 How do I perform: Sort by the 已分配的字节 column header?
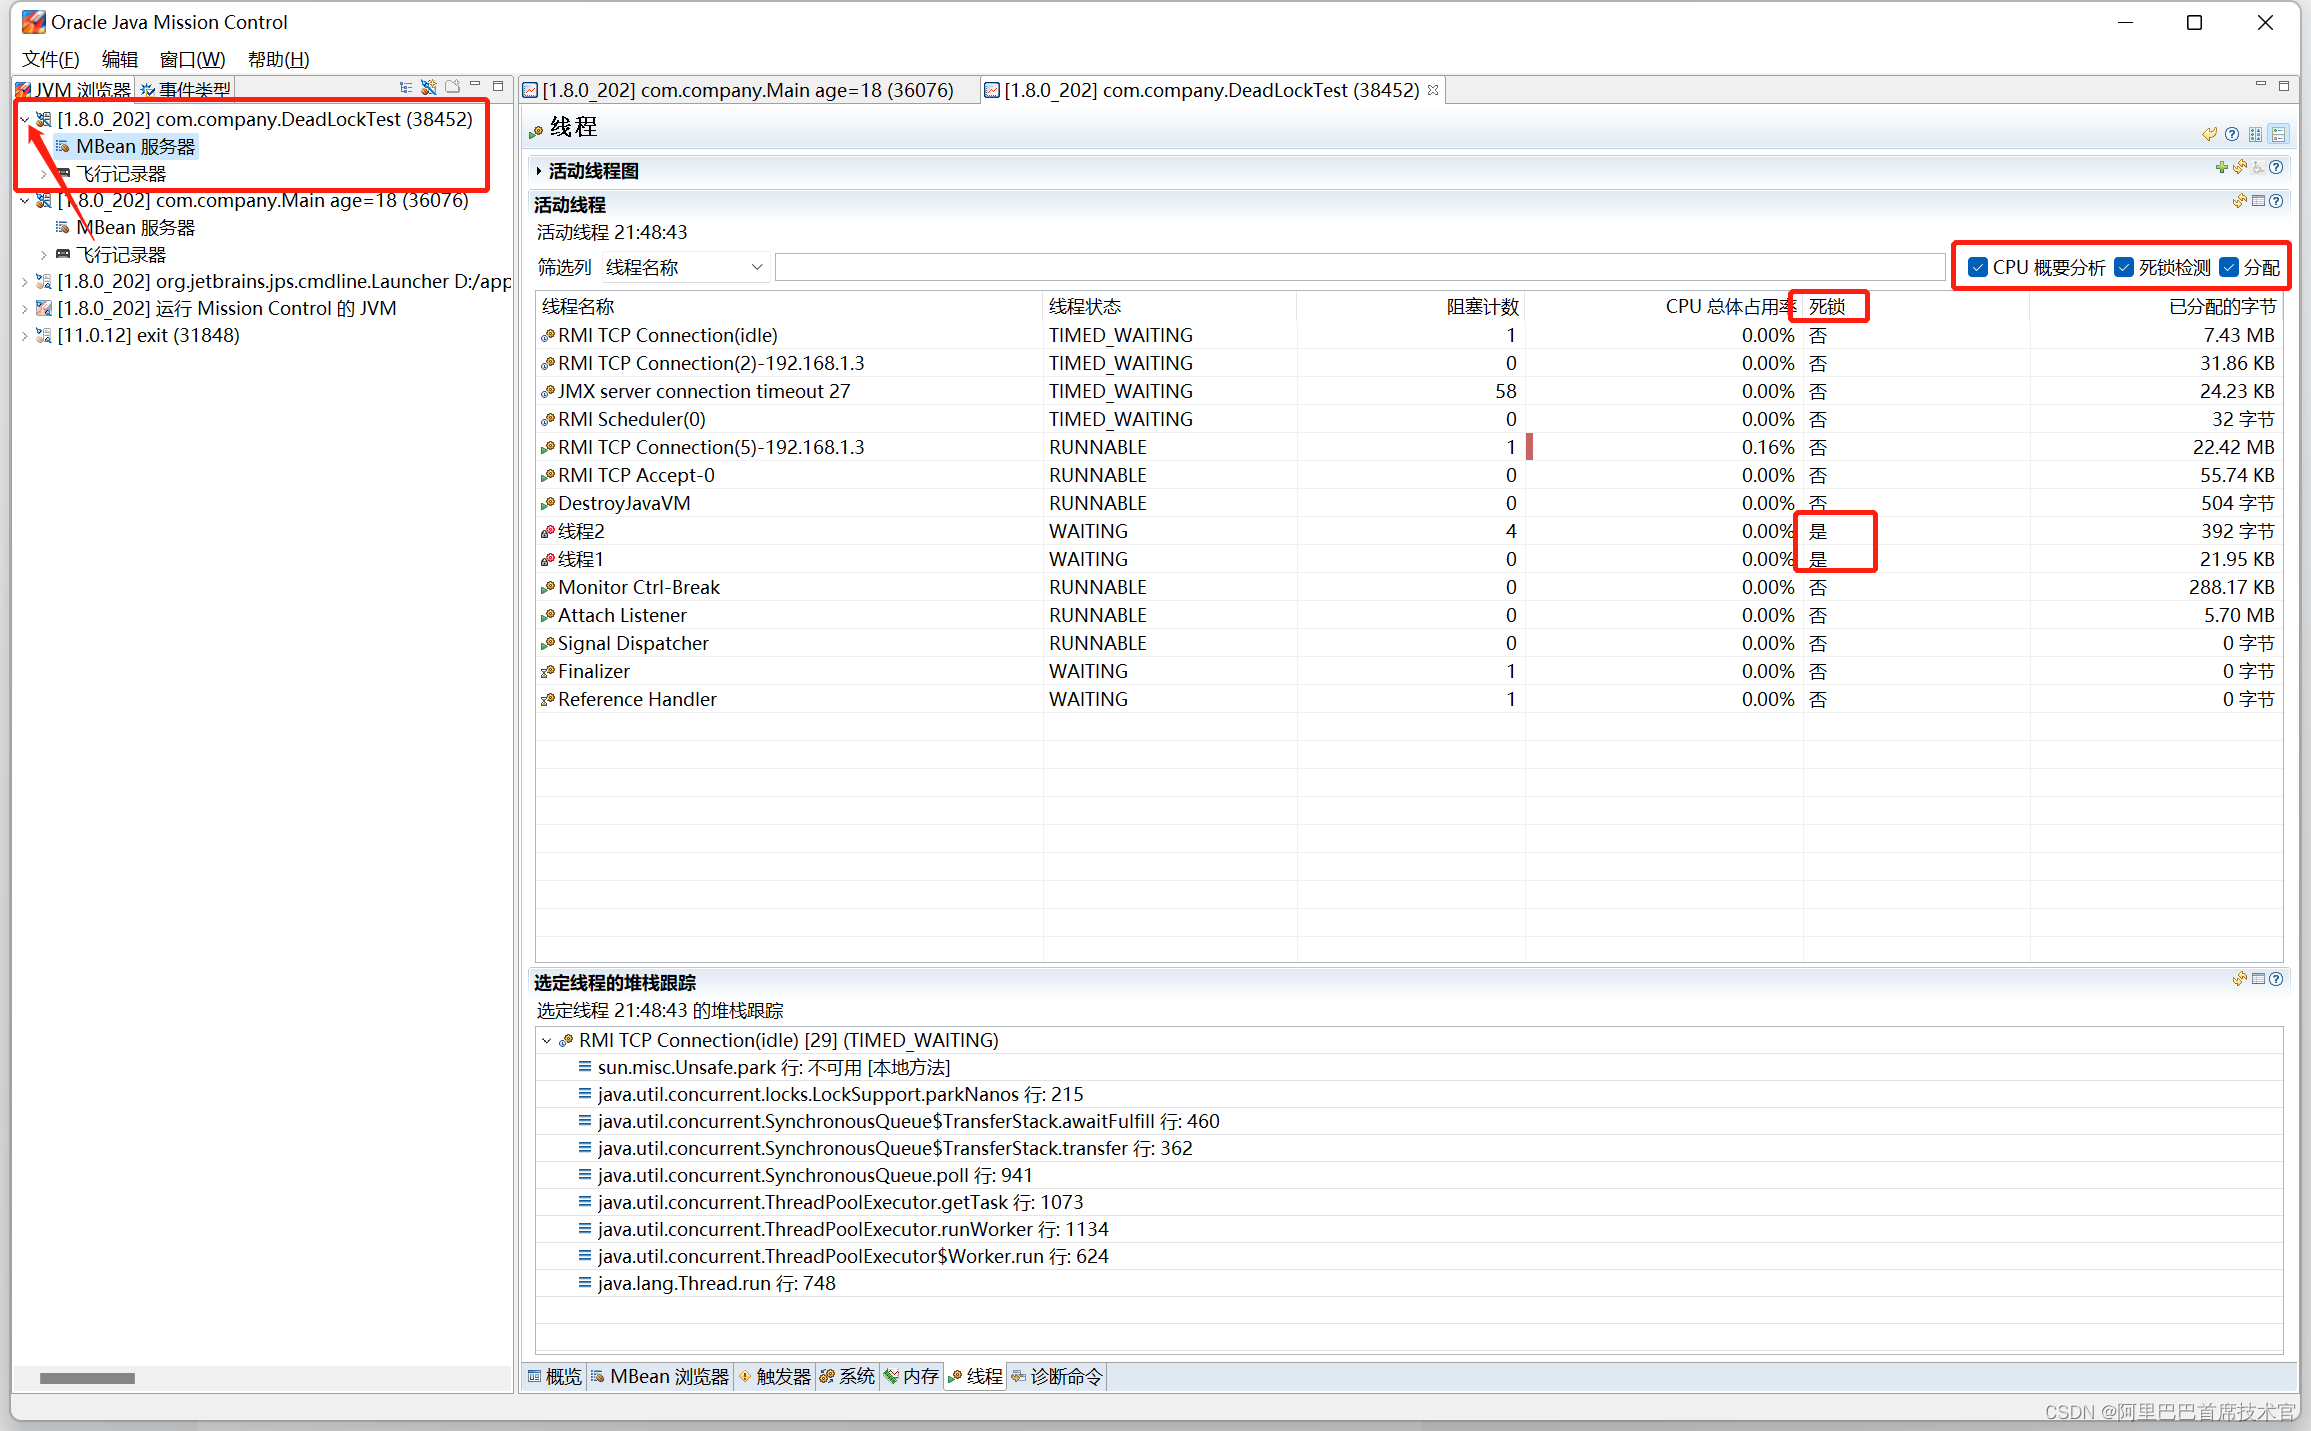point(2156,307)
